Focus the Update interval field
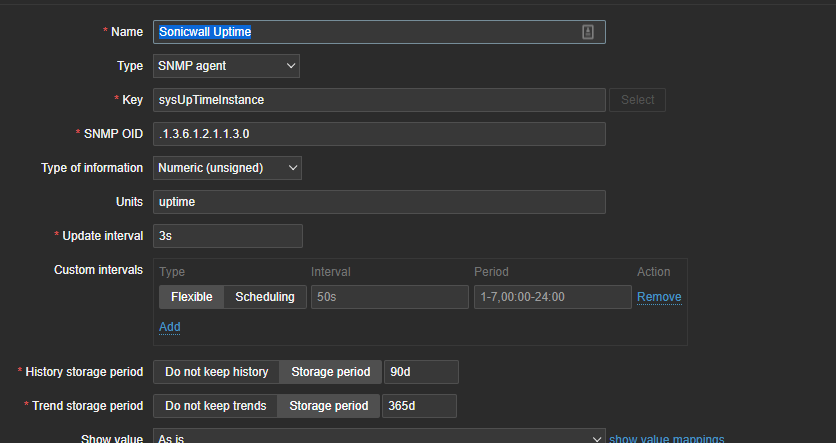 coord(227,236)
